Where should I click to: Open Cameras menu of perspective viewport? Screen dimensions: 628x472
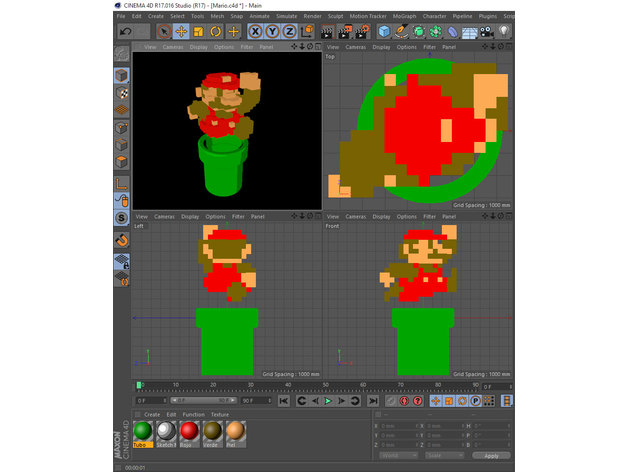[173, 47]
